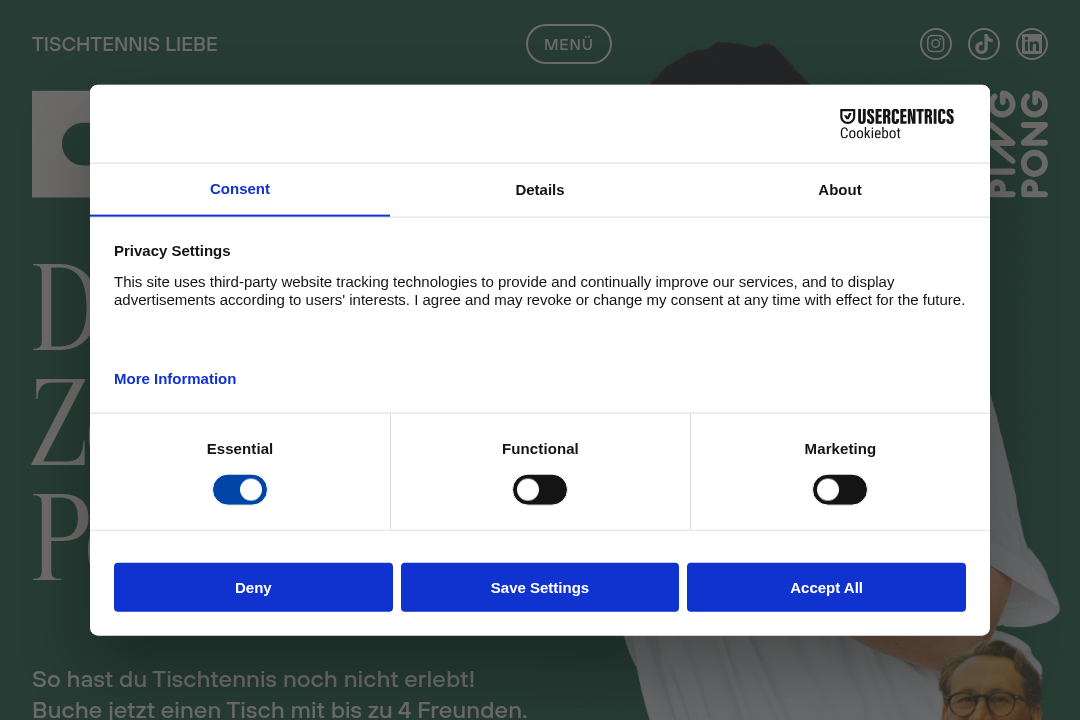Open the MENÜ button in header
Viewport: 1080px width, 720px height.
coord(569,44)
